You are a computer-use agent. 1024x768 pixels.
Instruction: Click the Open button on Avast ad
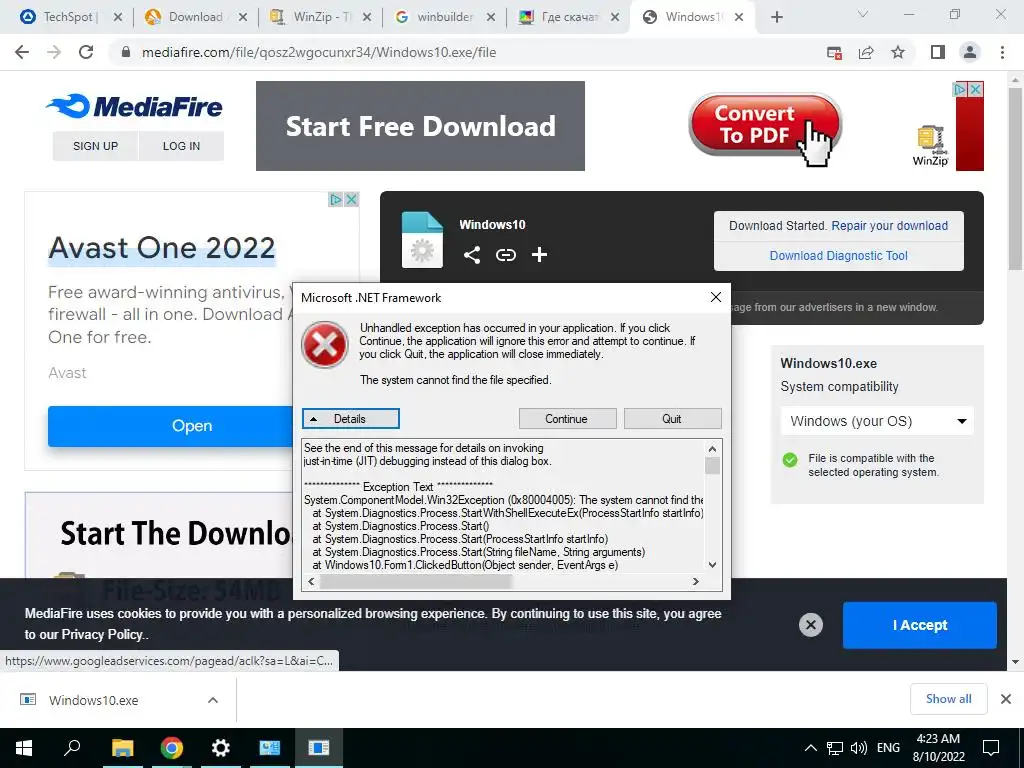pos(171,426)
